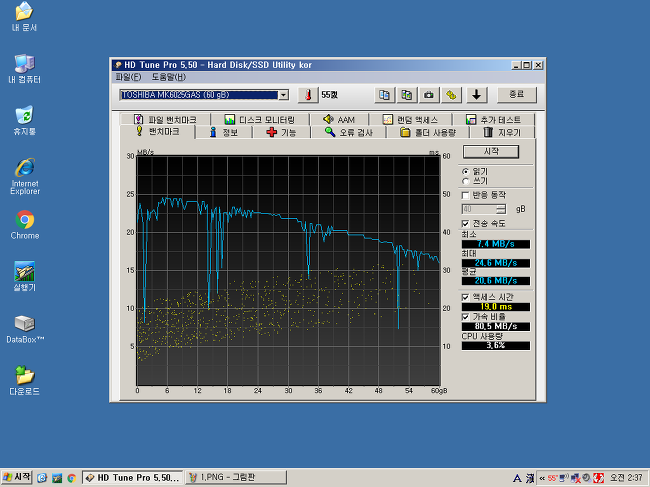Viewport: 650px width, 487px height.
Task: Click the 20.6 MB/s average value
Action: pyautogui.click(x=496, y=281)
